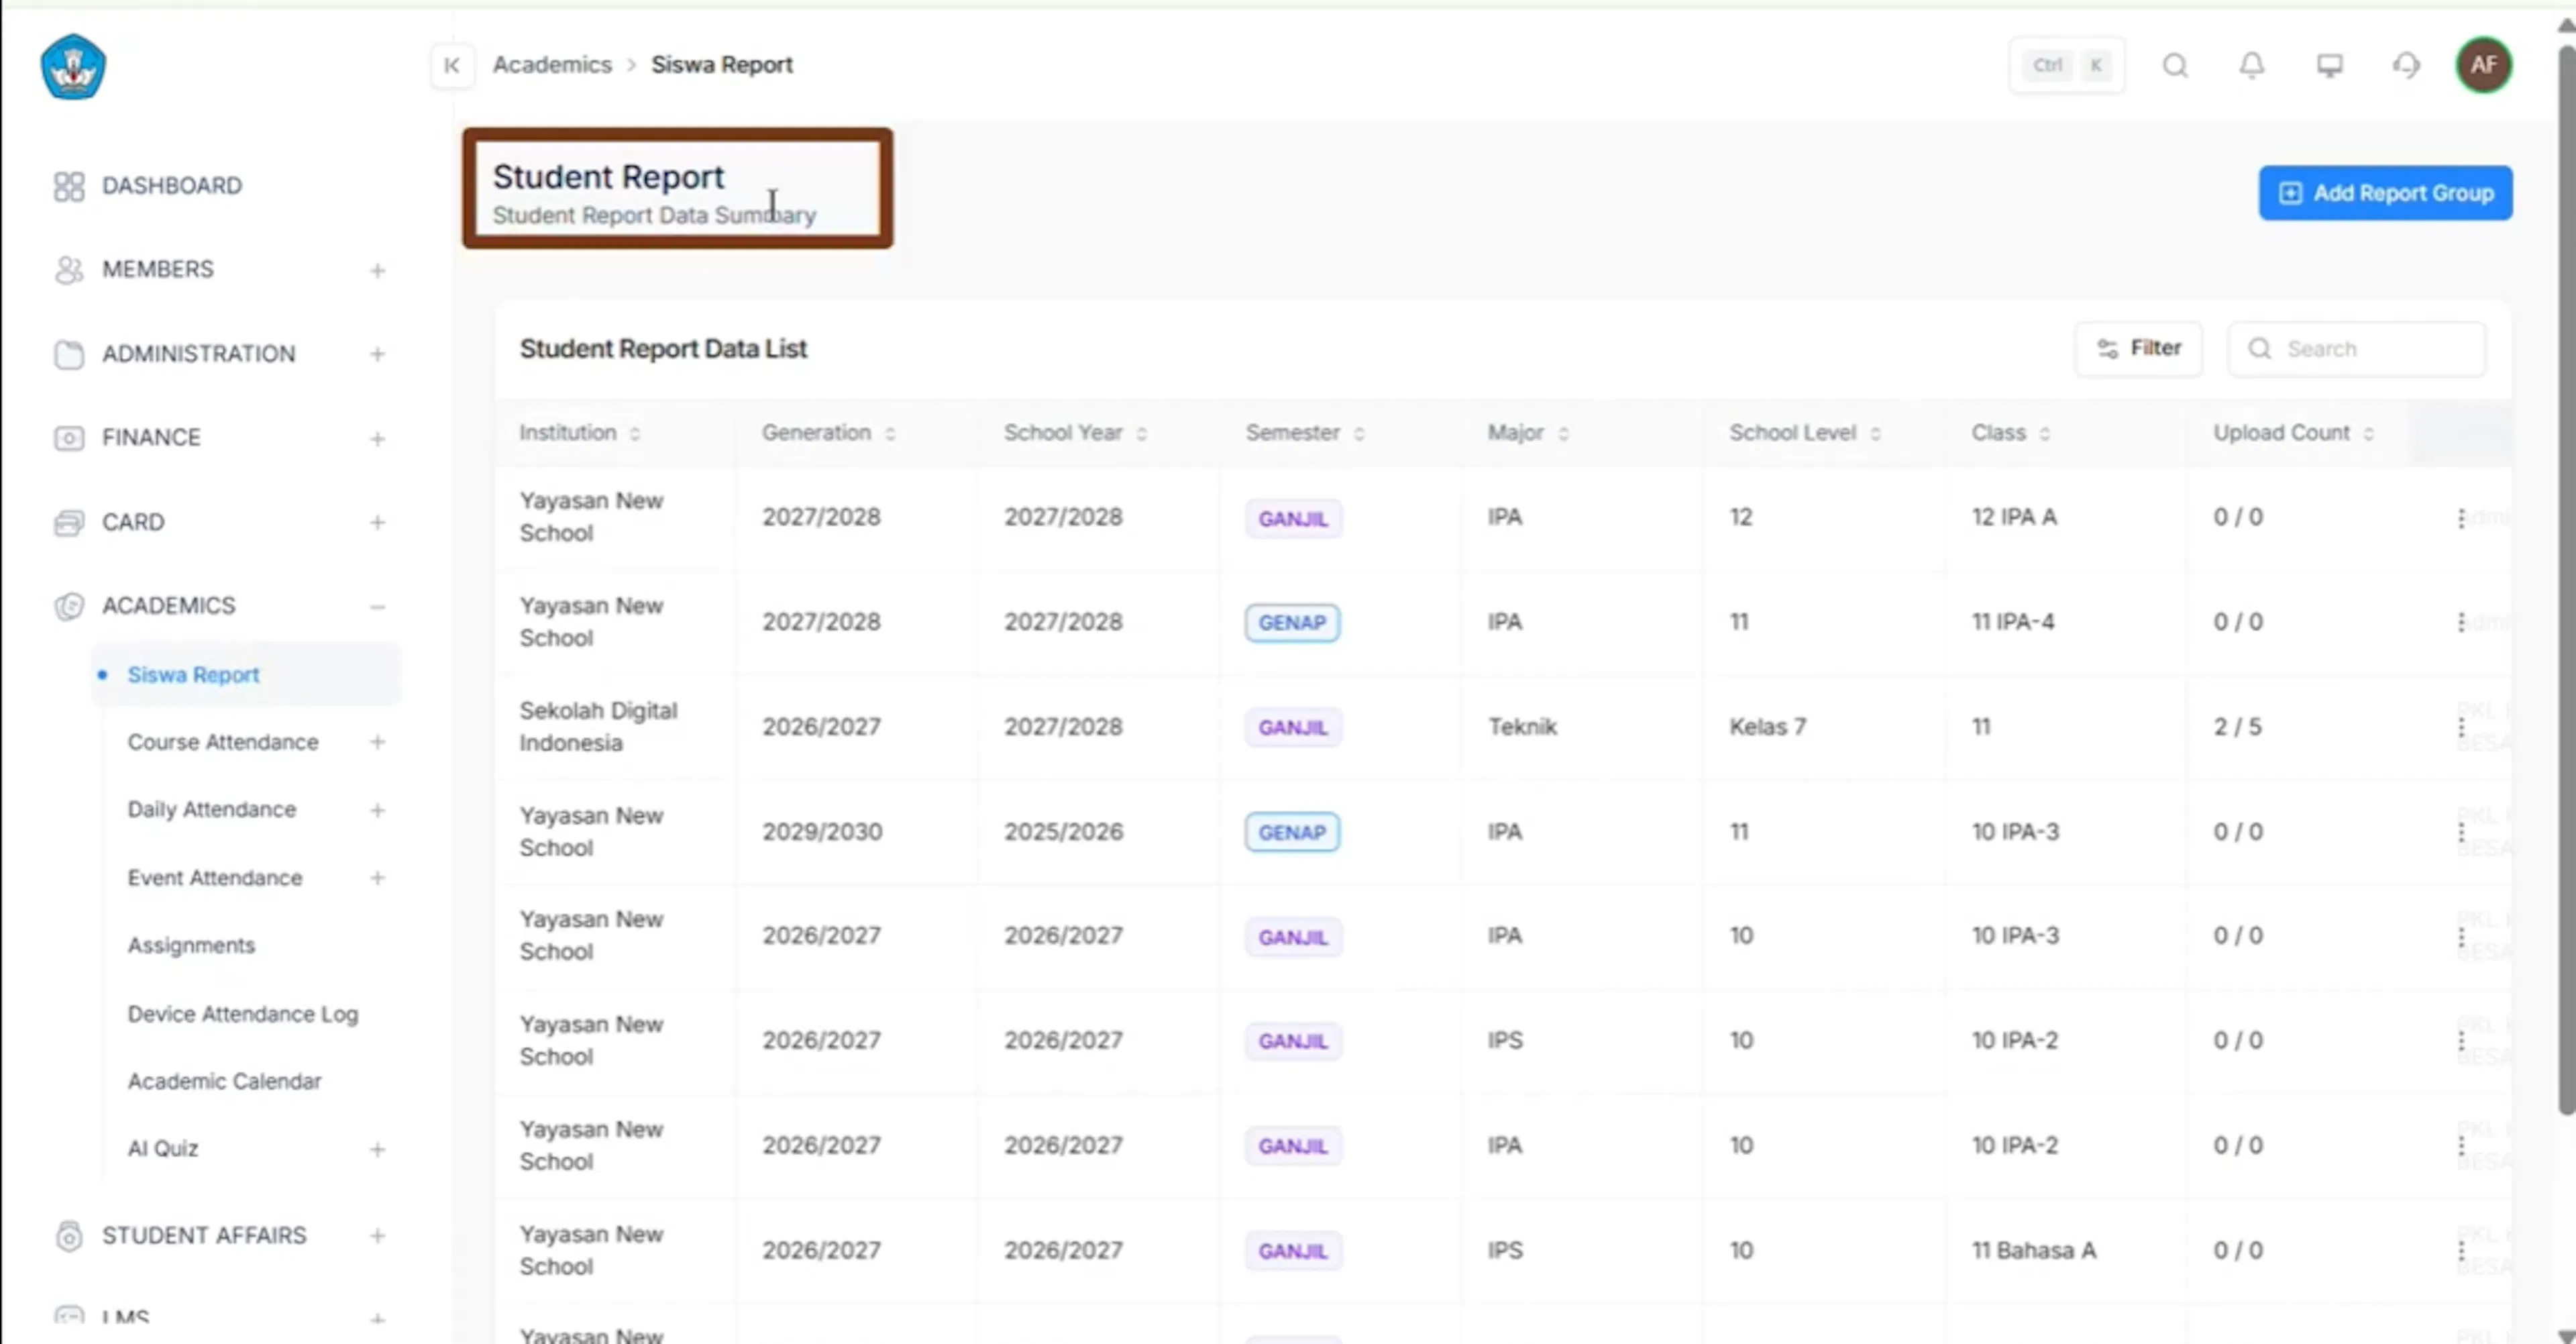Expand the Administration menu
This screenshot has width=2576, height=1344.
(377, 355)
